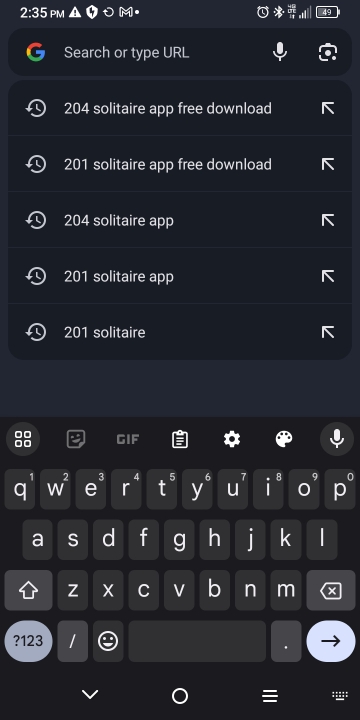Open Google Lens camera search
Screen dimensions: 360x720
328,52
